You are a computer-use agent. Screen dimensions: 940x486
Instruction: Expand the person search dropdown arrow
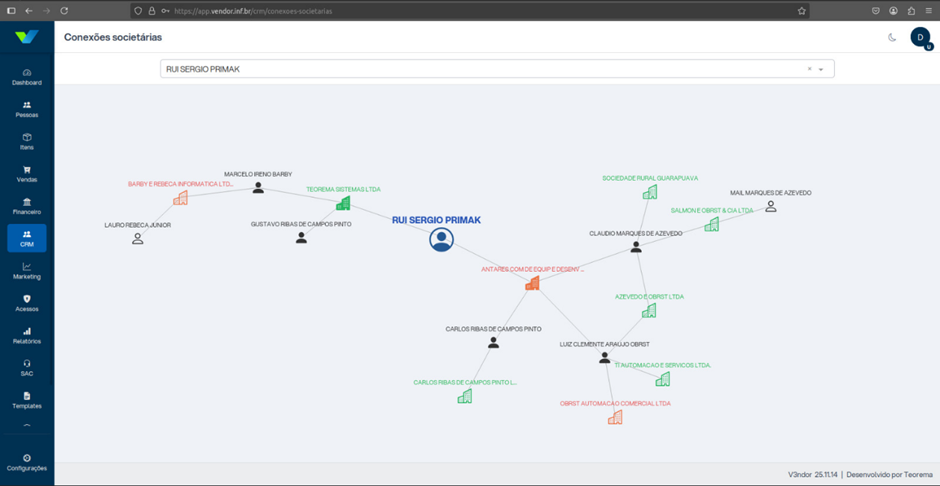pos(821,70)
